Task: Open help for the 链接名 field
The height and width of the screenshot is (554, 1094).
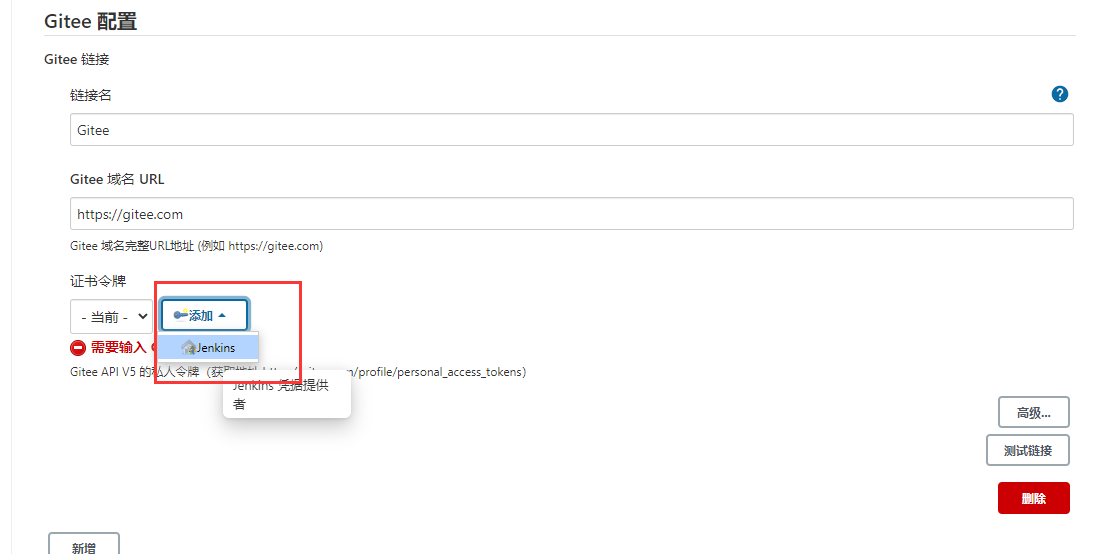Action: click(1059, 94)
